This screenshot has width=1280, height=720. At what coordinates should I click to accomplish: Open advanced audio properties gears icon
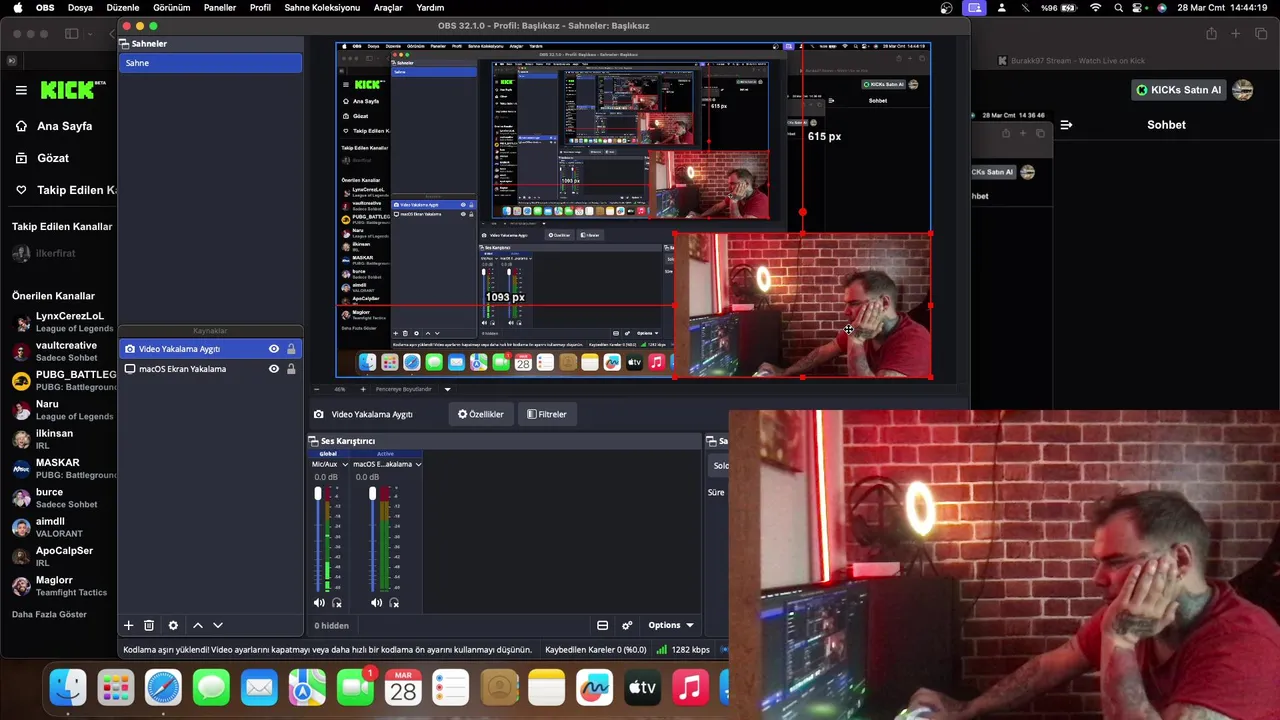(x=627, y=625)
